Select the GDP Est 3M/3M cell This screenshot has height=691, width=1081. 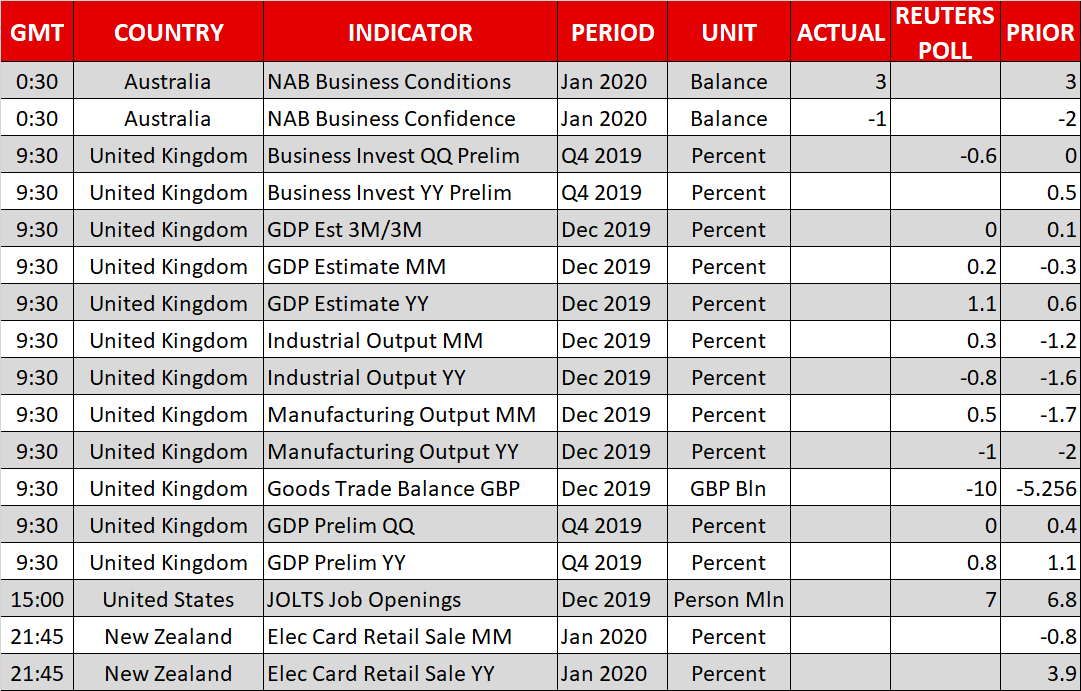coord(344,230)
